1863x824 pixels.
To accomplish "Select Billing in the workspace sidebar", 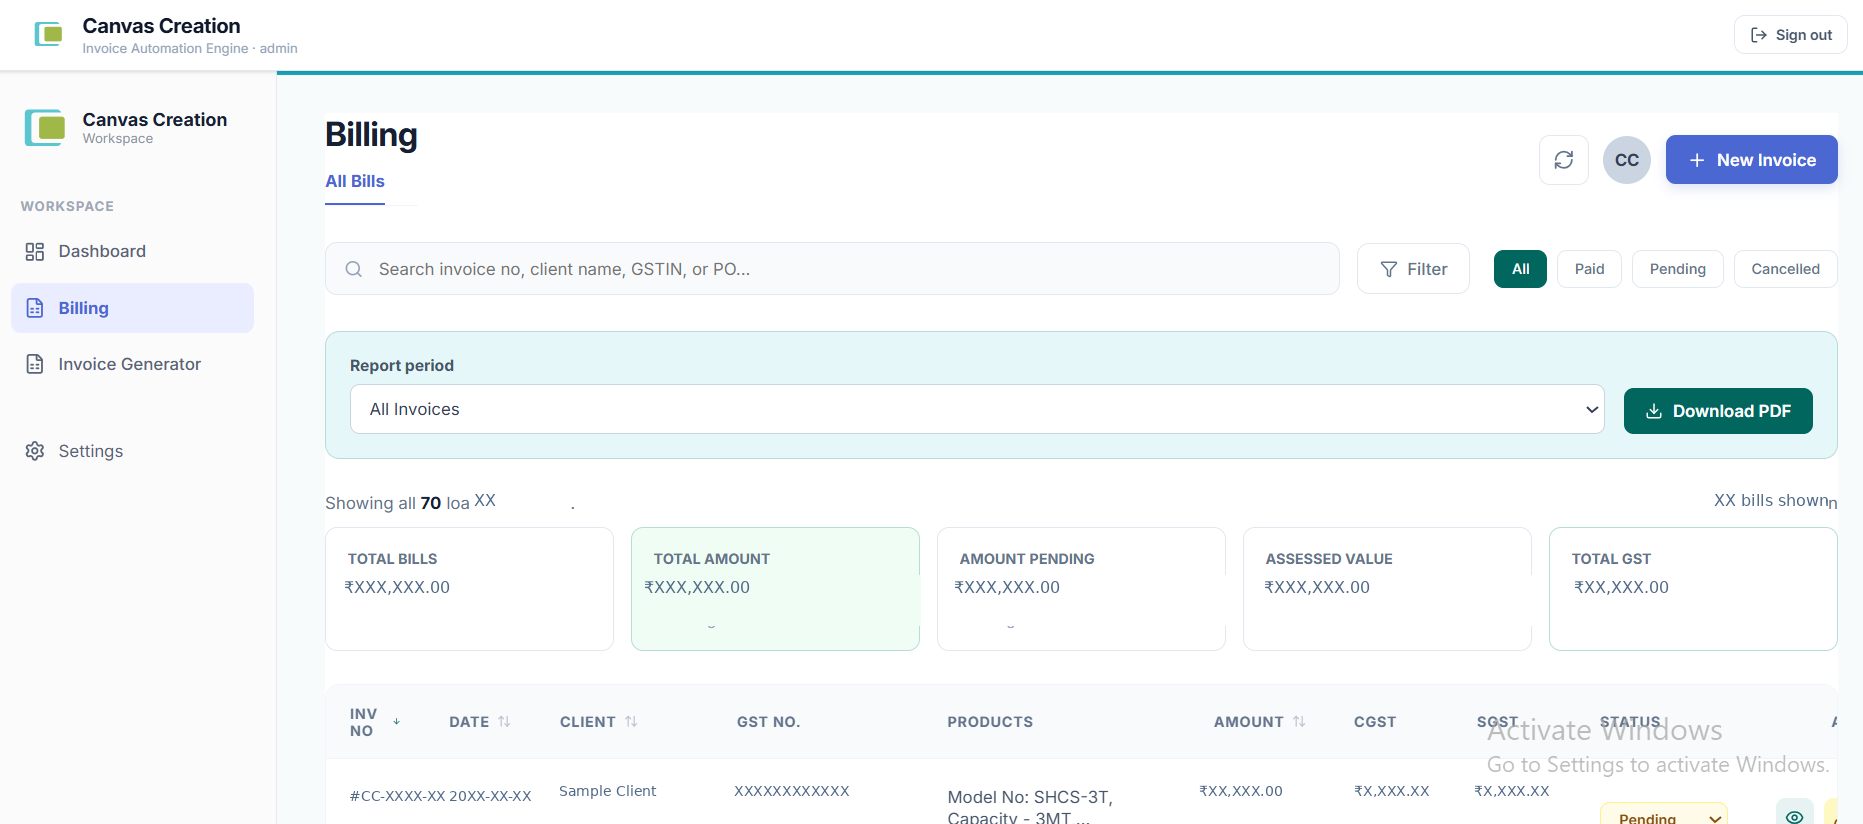I will point(132,308).
